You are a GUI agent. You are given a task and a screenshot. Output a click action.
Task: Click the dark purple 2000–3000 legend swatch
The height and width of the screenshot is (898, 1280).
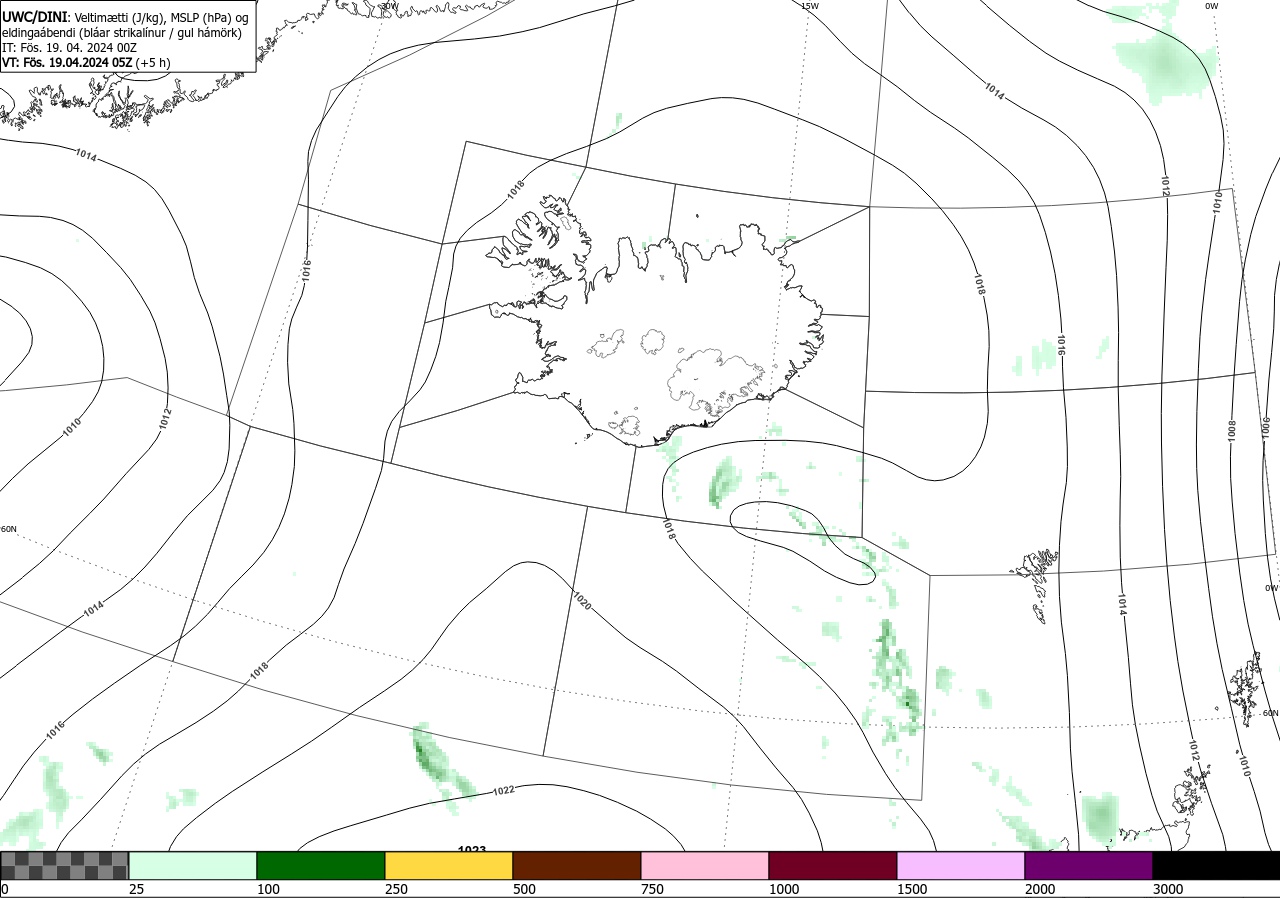[1089, 866]
